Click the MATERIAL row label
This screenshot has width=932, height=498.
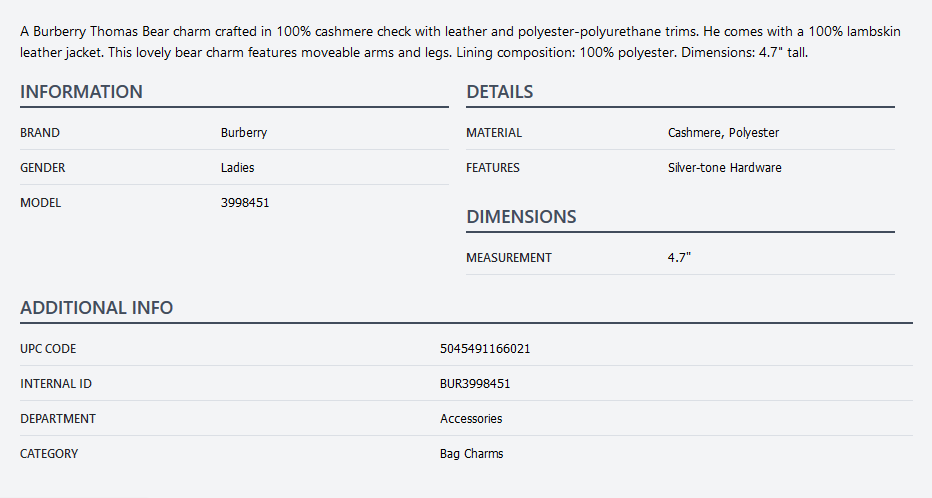[494, 132]
